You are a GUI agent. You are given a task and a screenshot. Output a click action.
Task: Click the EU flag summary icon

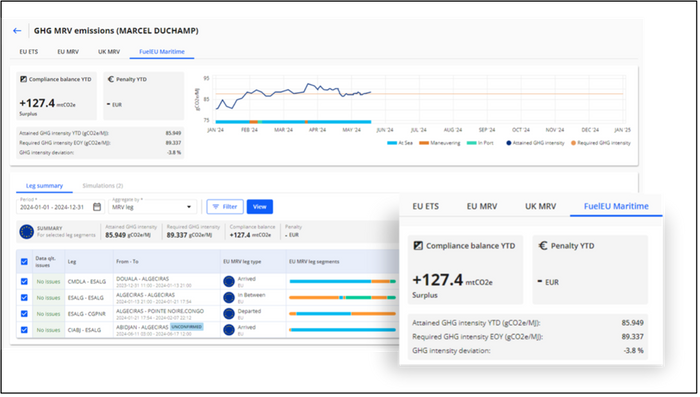tap(26, 231)
